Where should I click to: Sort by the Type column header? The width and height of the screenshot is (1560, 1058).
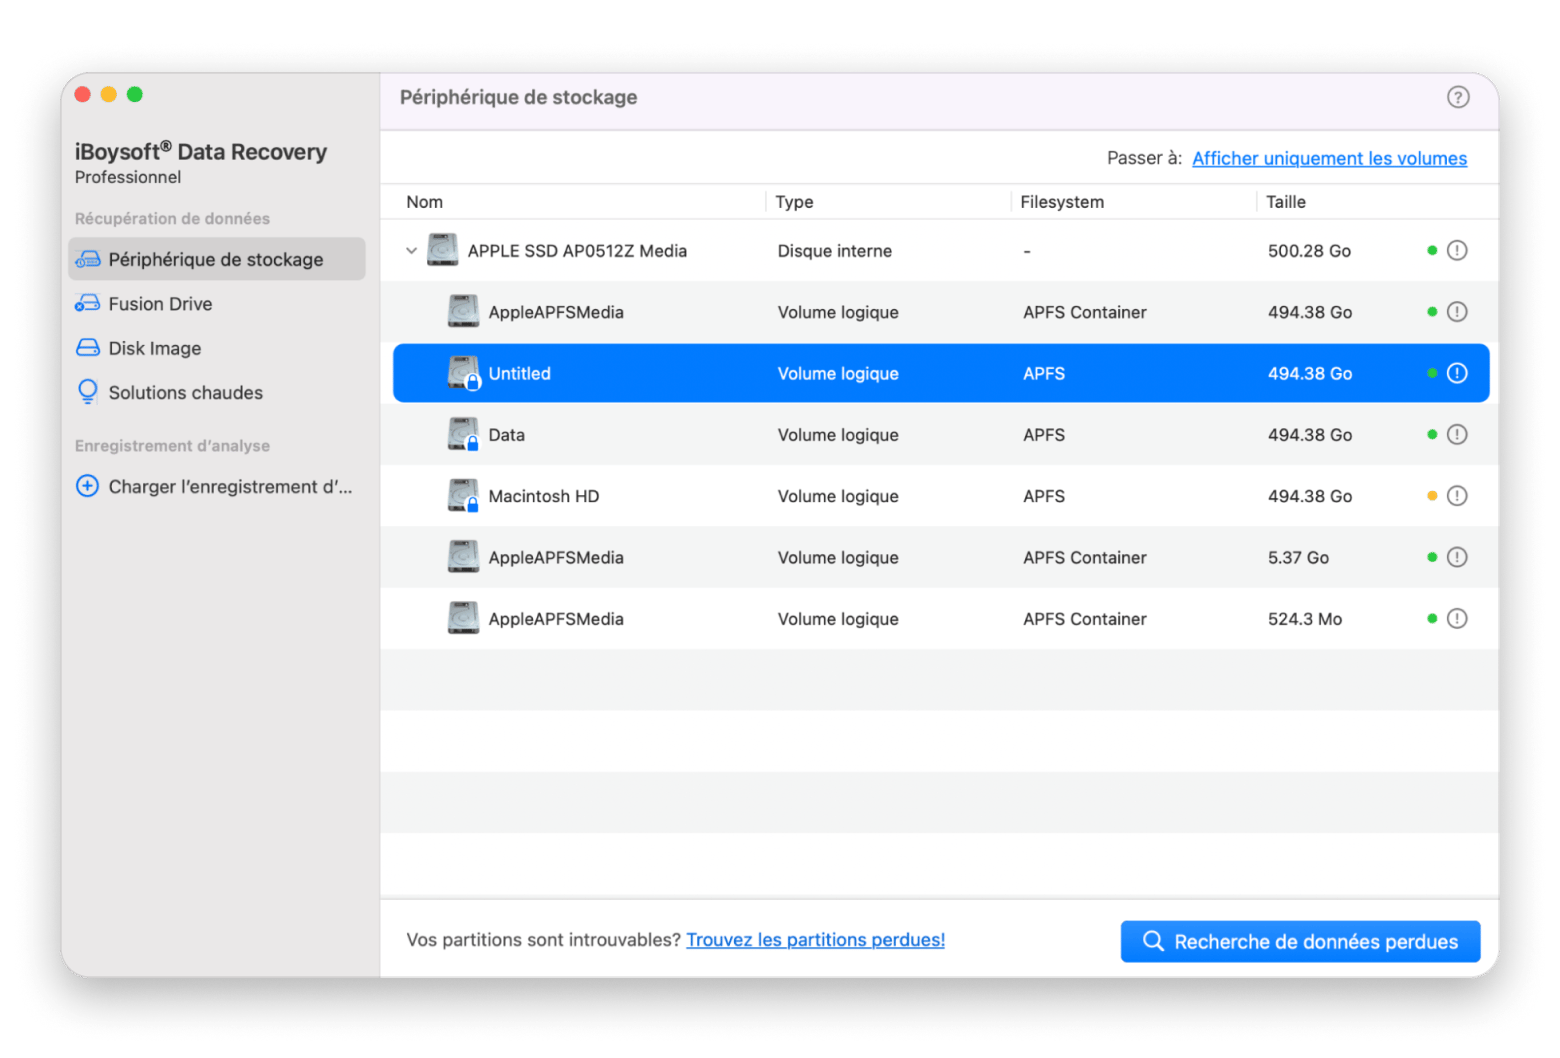click(x=795, y=202)
